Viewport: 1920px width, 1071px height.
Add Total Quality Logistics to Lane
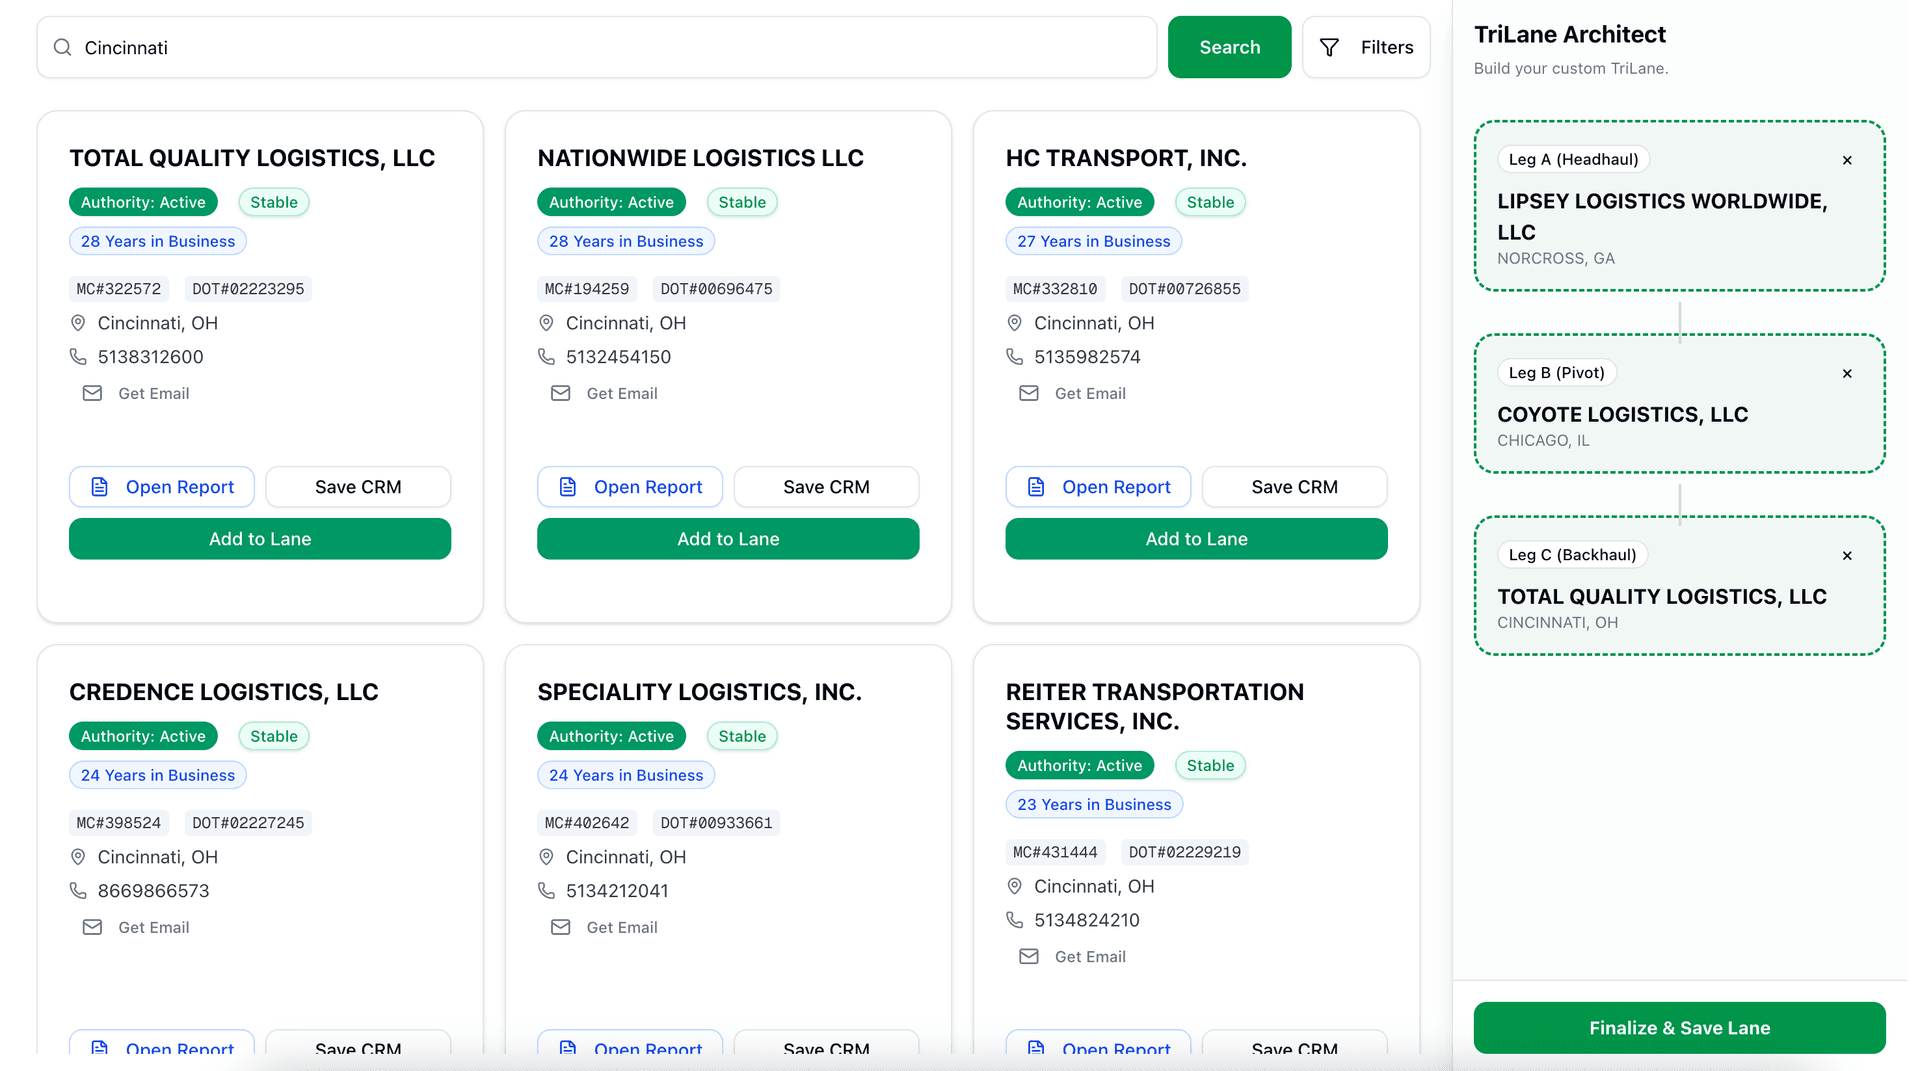pos(260,539)
